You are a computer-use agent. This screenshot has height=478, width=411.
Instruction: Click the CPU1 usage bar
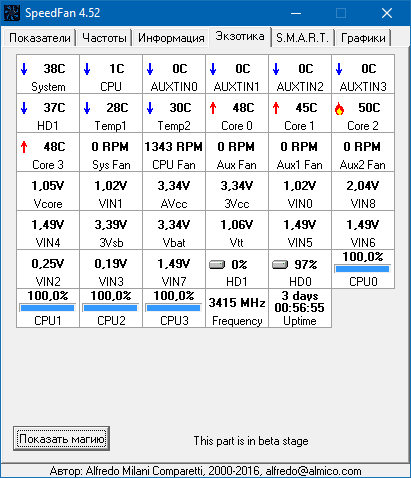pos(47,308)
